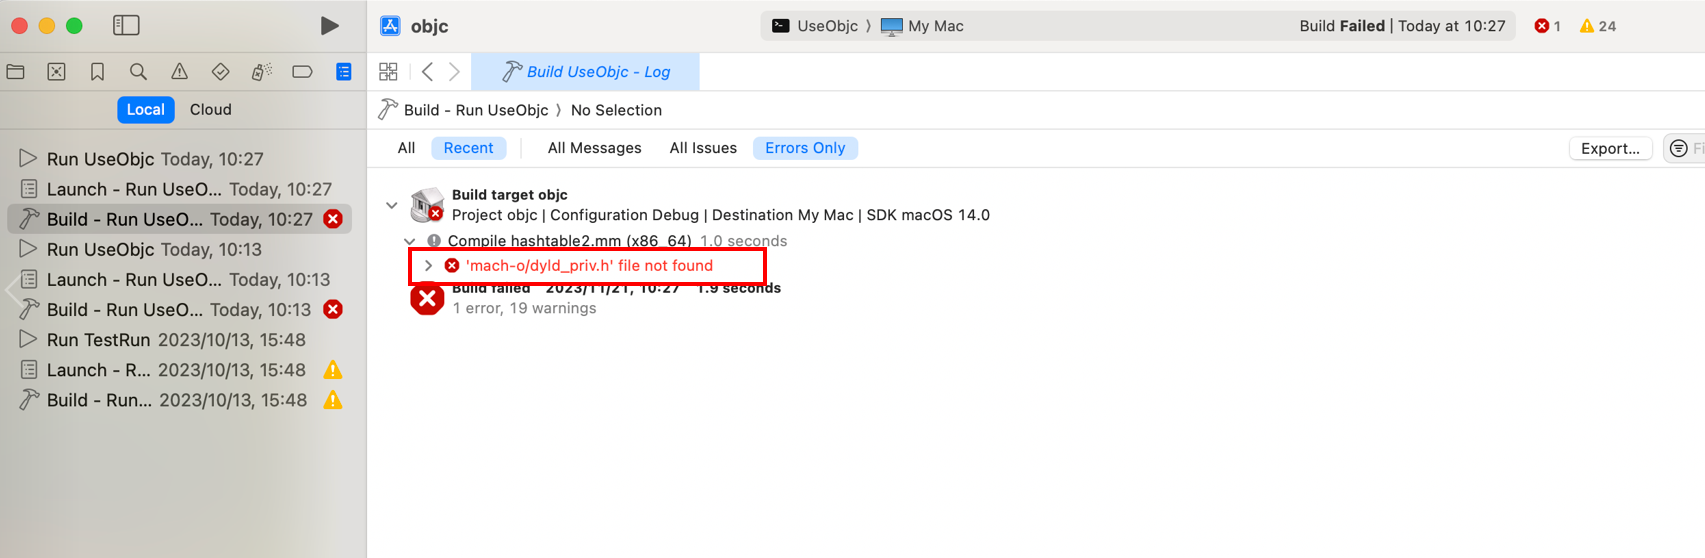Select 'mach-o/dyld_priv.h' file not found text

pos(589,265)
